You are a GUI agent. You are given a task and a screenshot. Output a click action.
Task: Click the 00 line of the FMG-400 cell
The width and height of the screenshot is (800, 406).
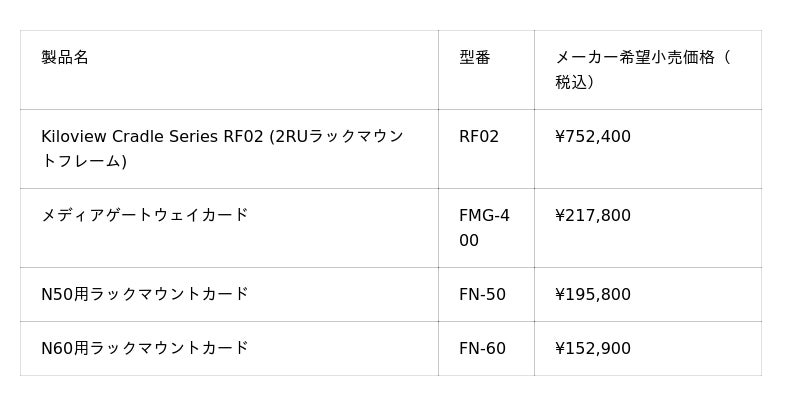tap(469, 241)
